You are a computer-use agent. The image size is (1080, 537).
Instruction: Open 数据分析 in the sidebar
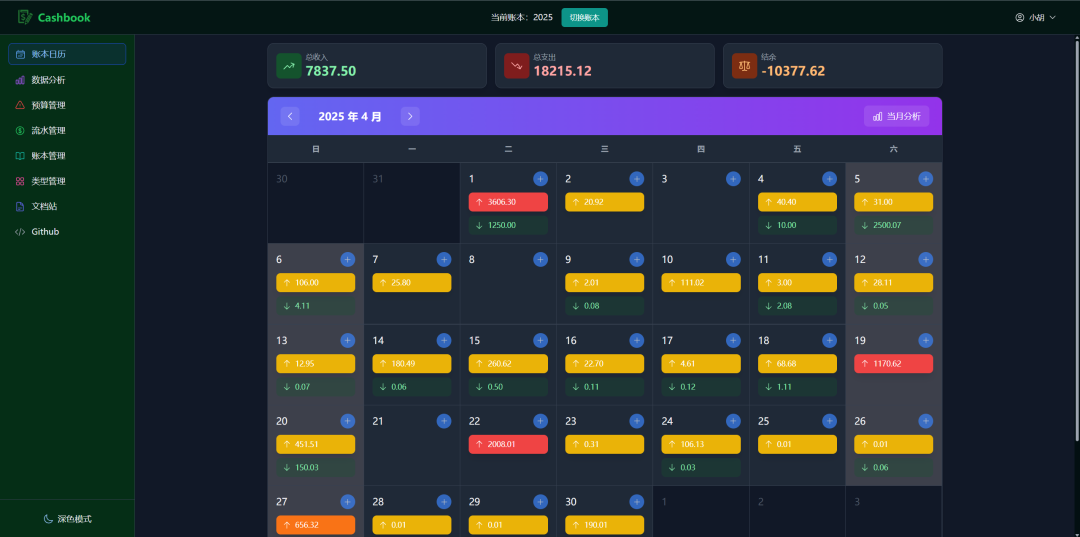pyautogui.click(x=47, y=80)
